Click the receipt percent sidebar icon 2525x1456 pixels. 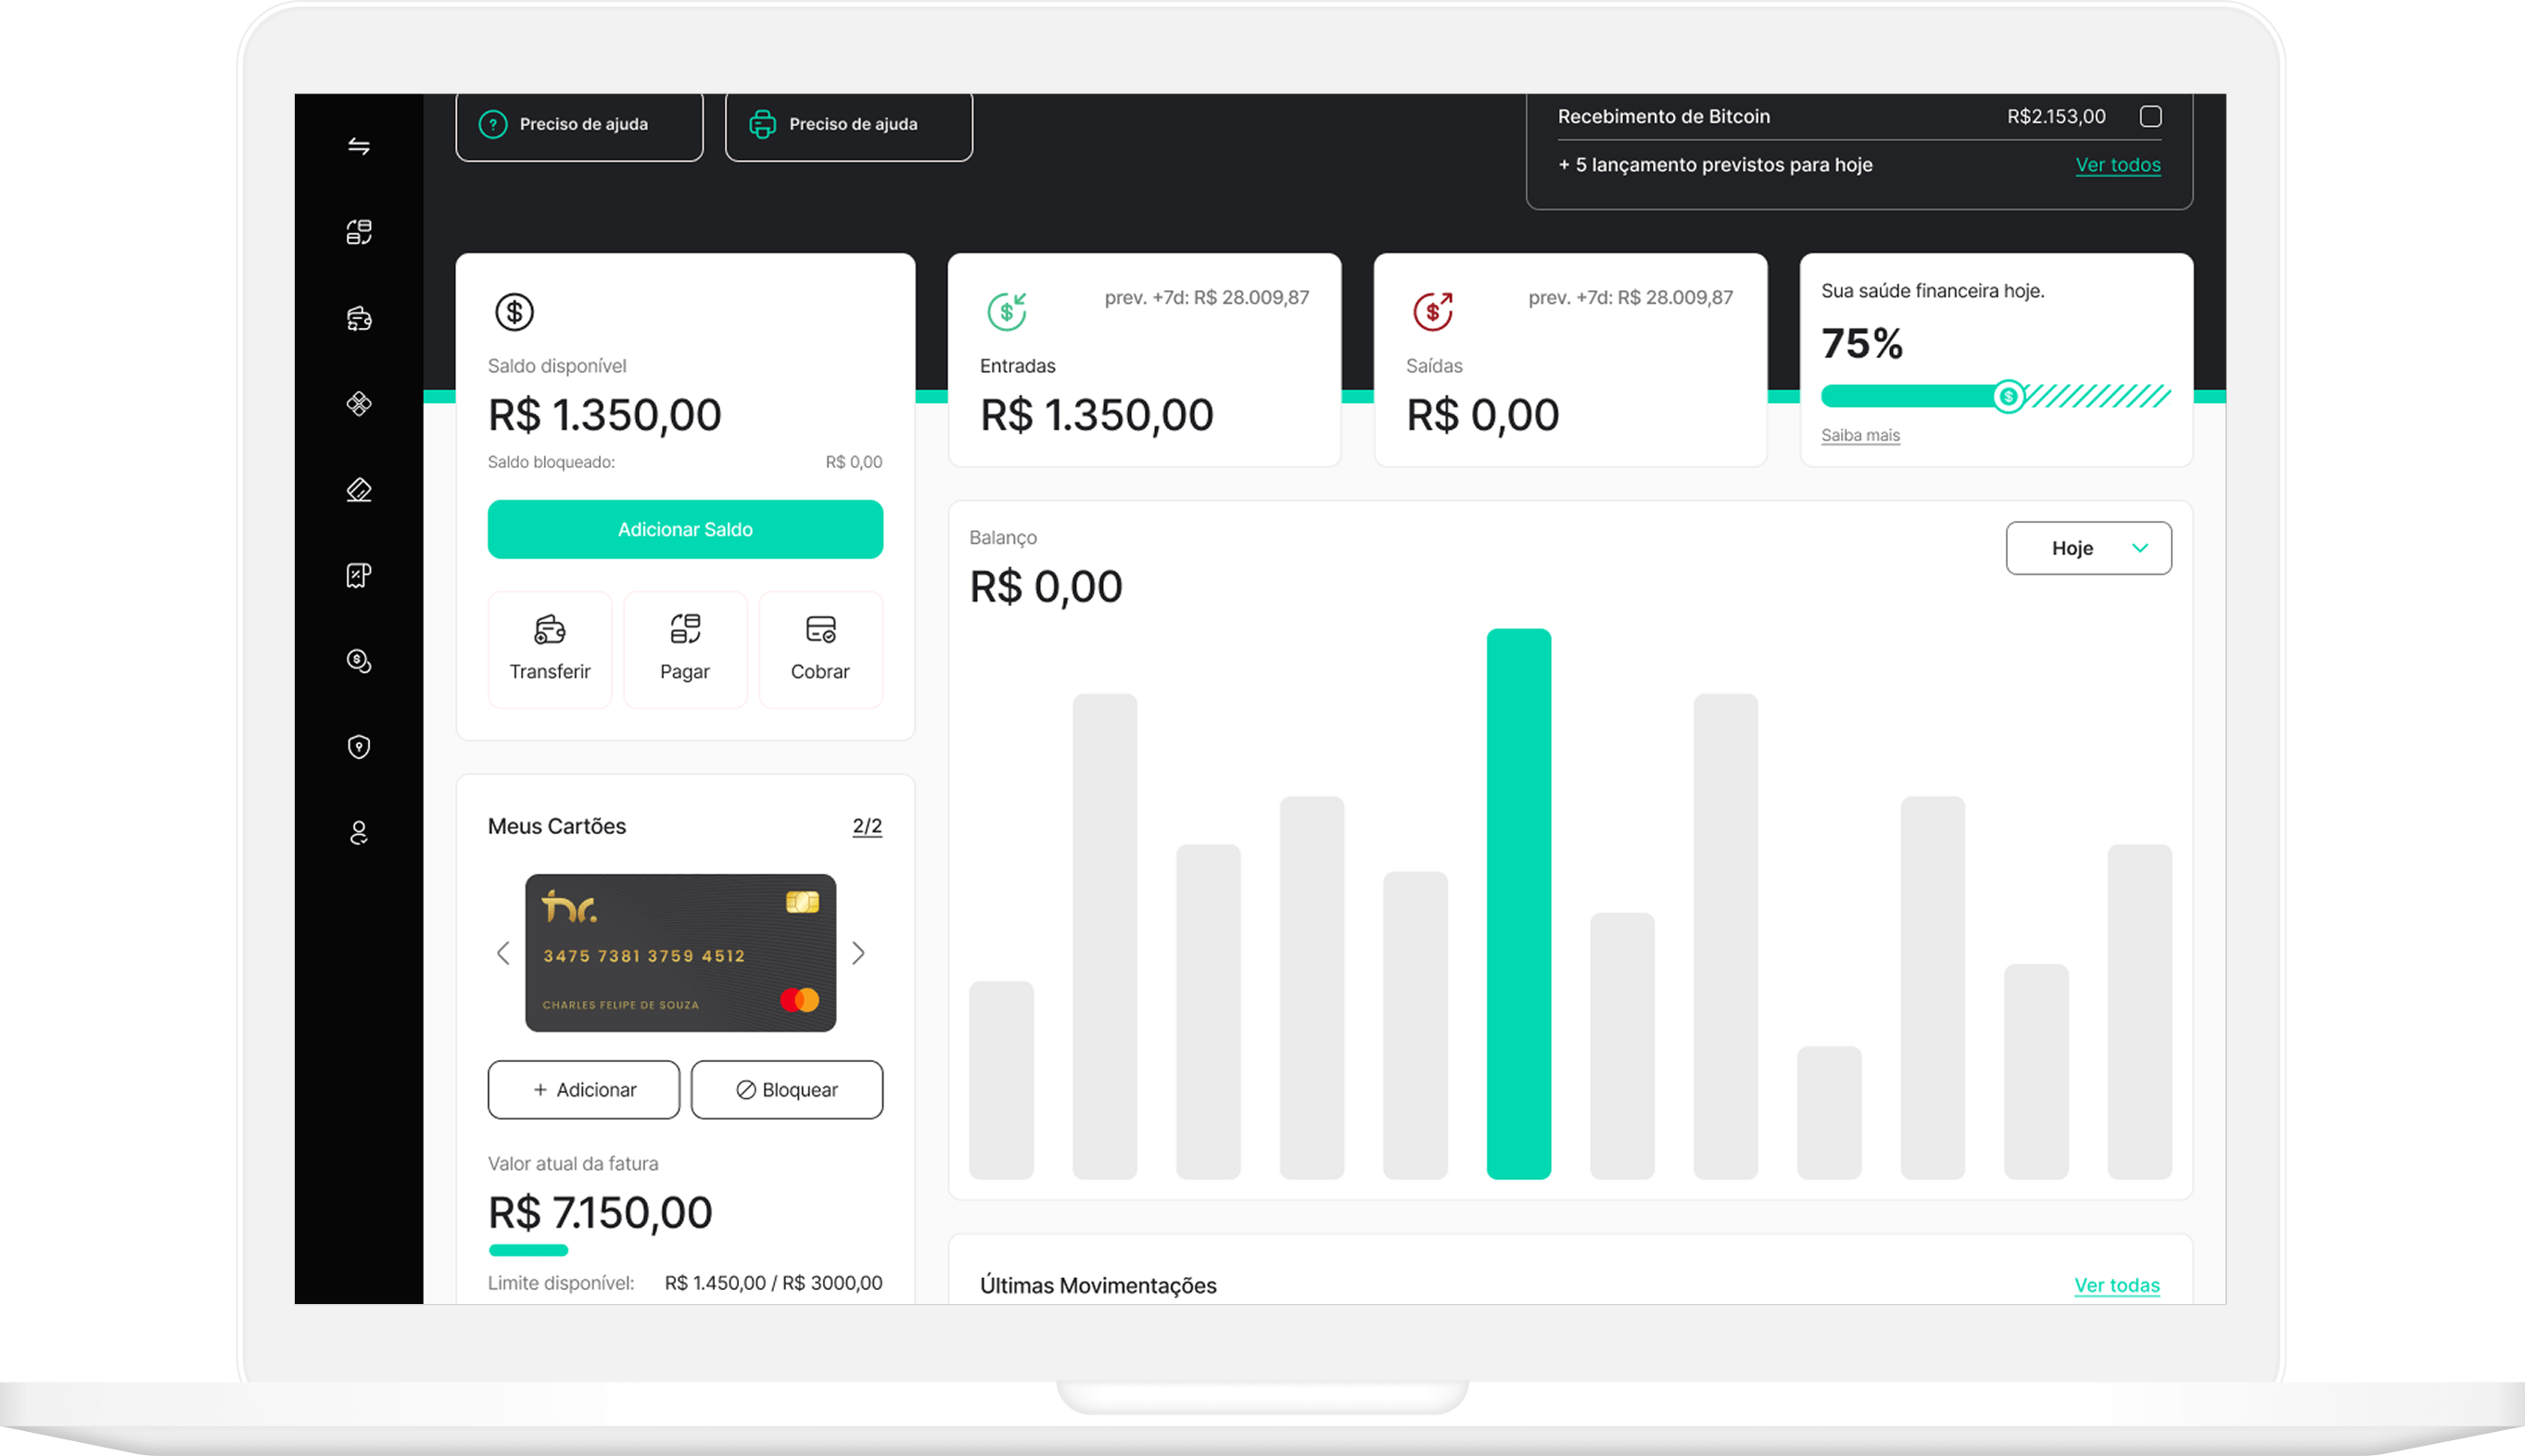359,575
